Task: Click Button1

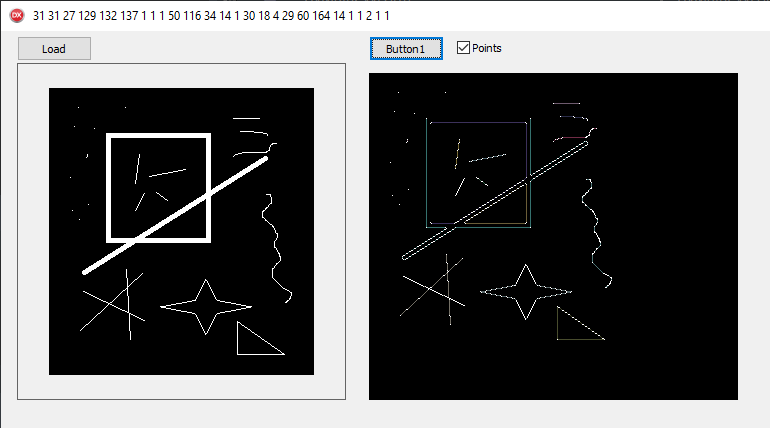Action: (x=406, y=49)
